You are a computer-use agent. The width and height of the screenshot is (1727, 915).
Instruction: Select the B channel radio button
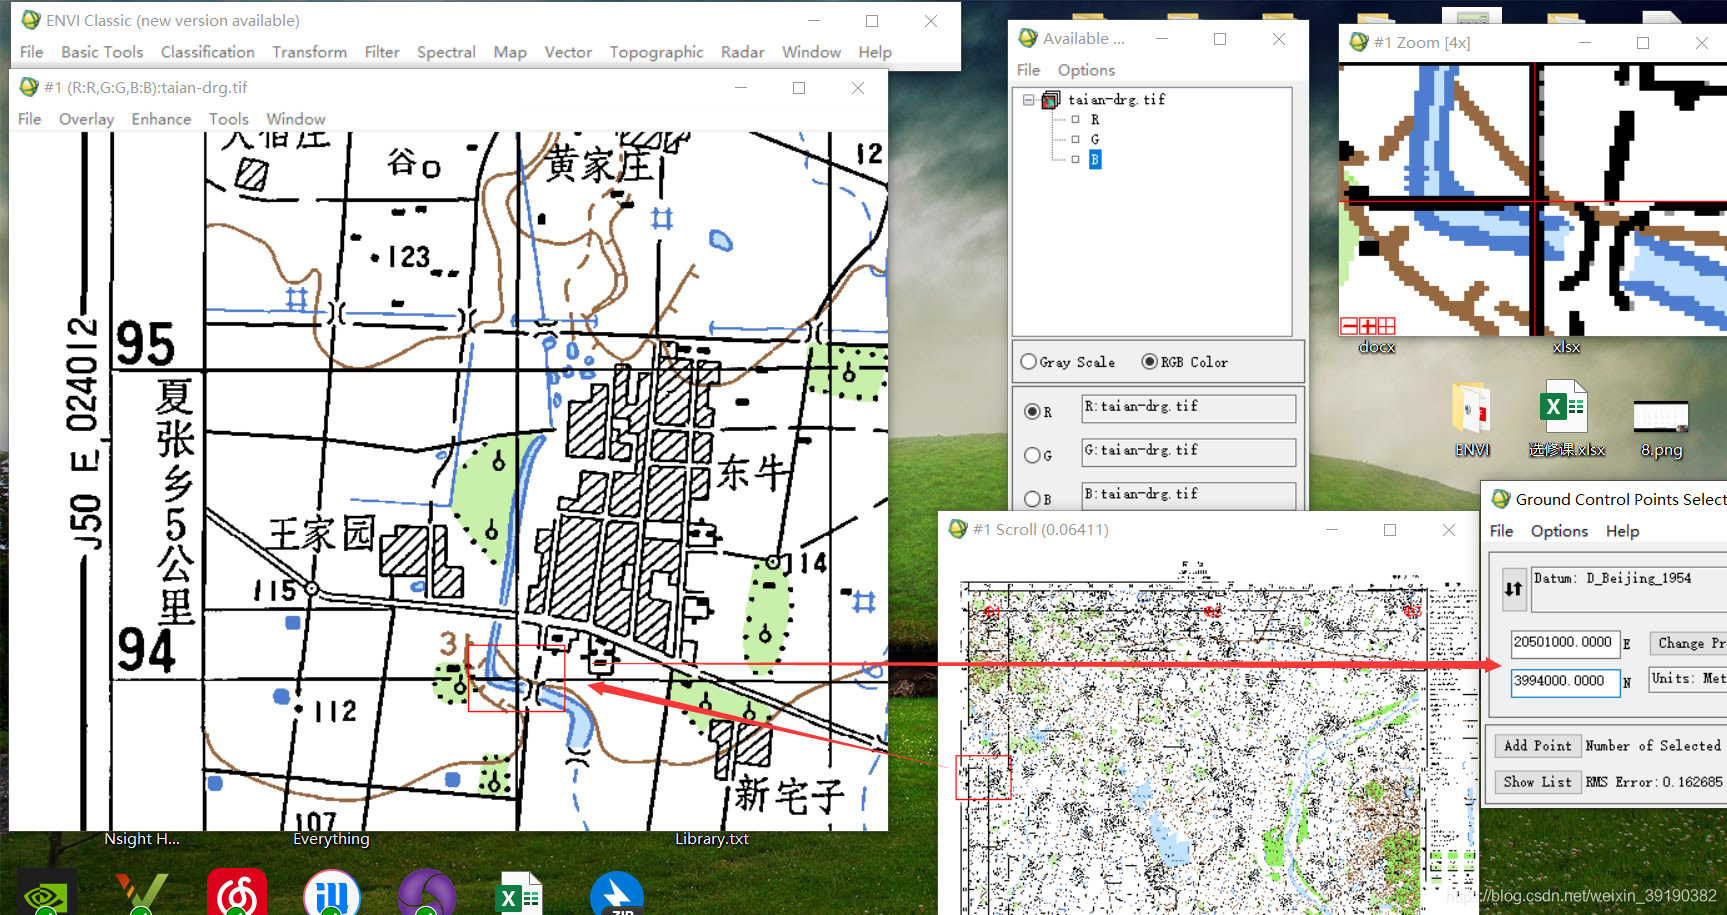[x=1032, y=499]
